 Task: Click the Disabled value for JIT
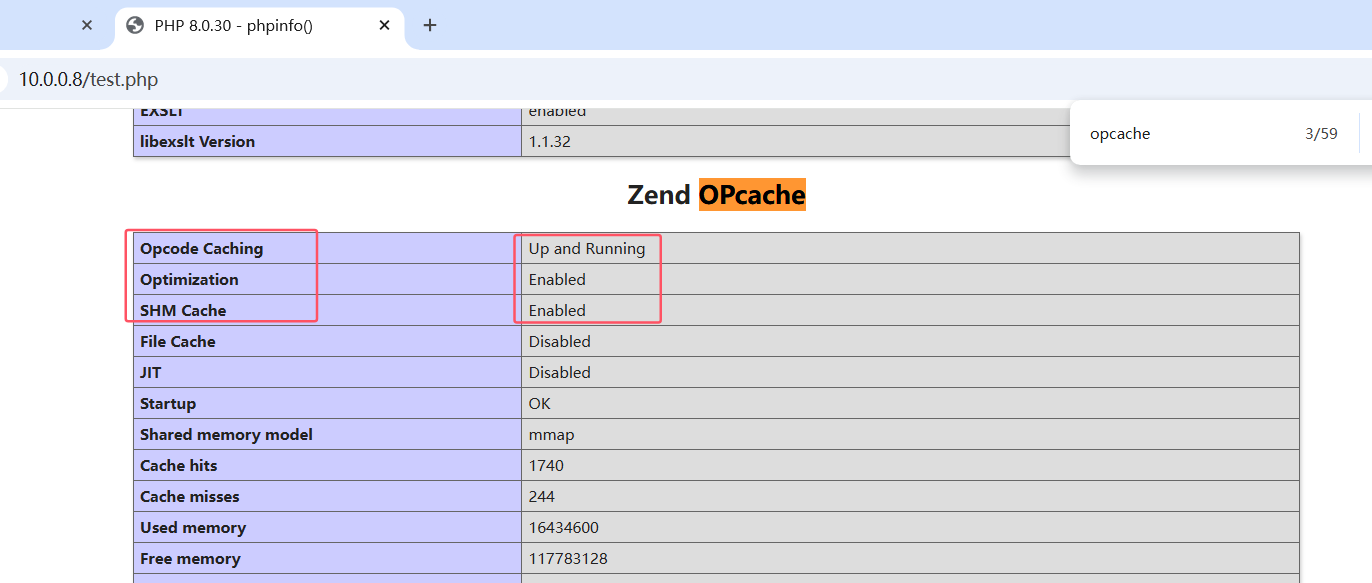point(560,372)
